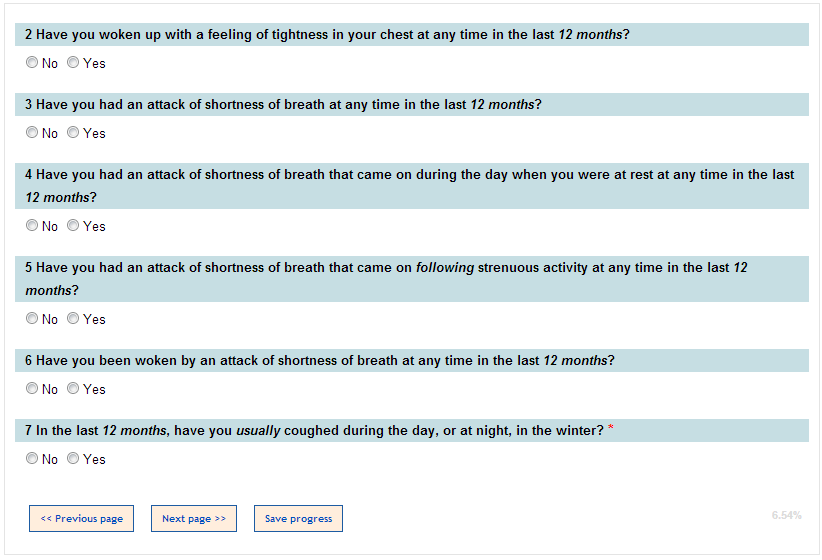Click the question 2 heading text

click(327, 35)
